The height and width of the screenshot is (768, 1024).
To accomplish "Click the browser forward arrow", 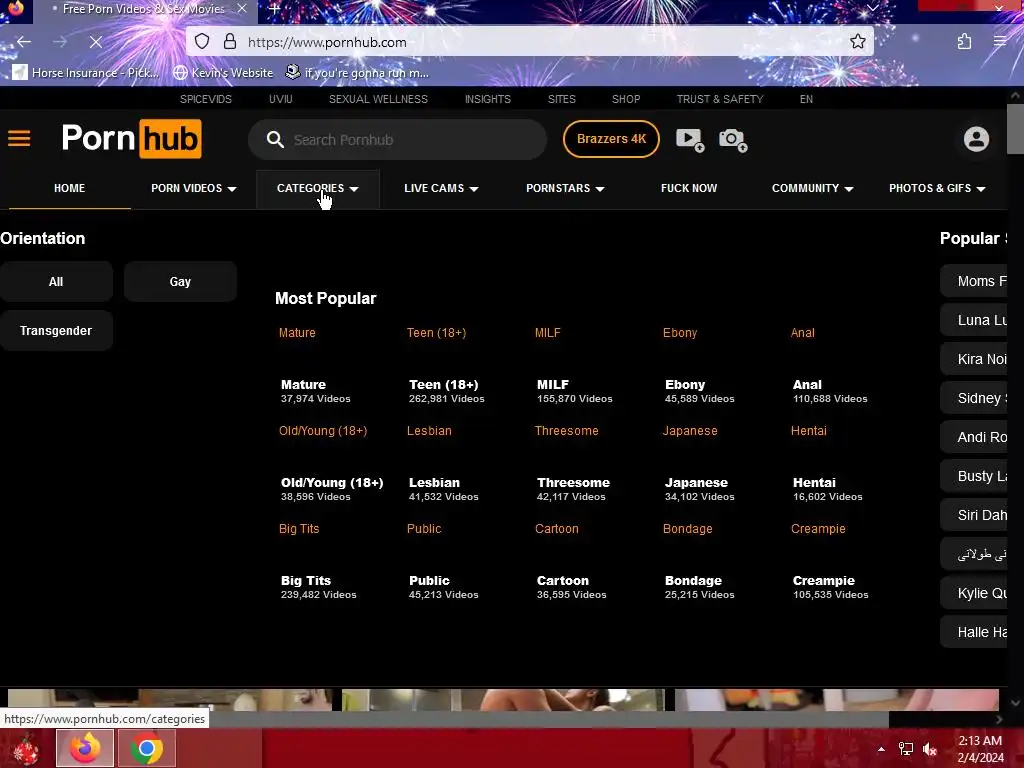I will pyautogui.click(x=59, y=42).
